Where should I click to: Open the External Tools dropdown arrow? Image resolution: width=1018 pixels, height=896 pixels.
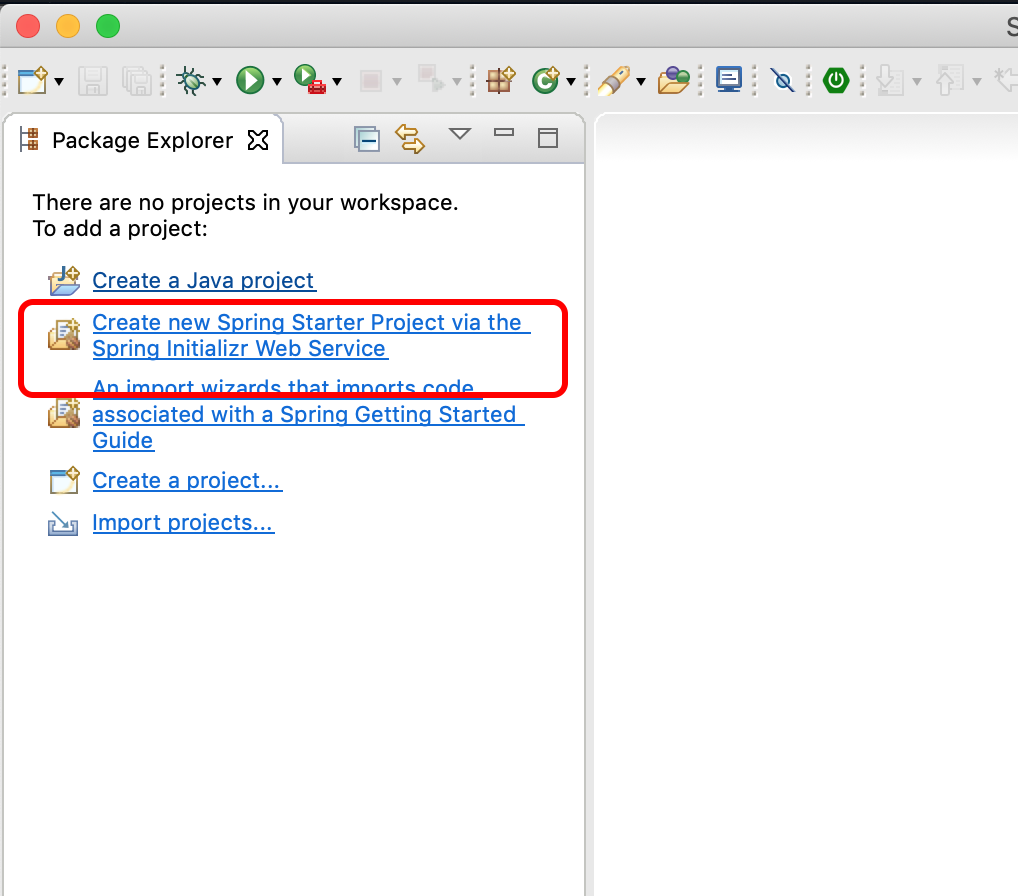[337, 82]
